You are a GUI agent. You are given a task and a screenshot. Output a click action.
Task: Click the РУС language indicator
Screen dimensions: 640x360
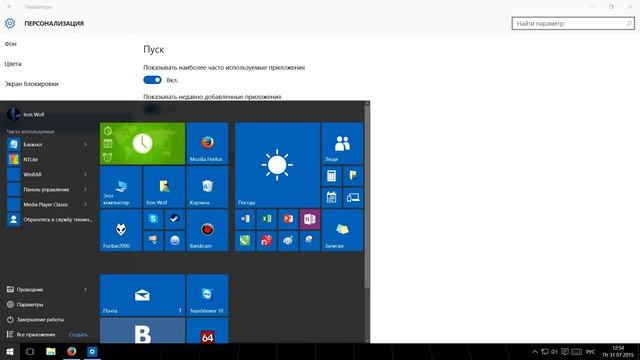pyautogui.click(x=590, y=351)
